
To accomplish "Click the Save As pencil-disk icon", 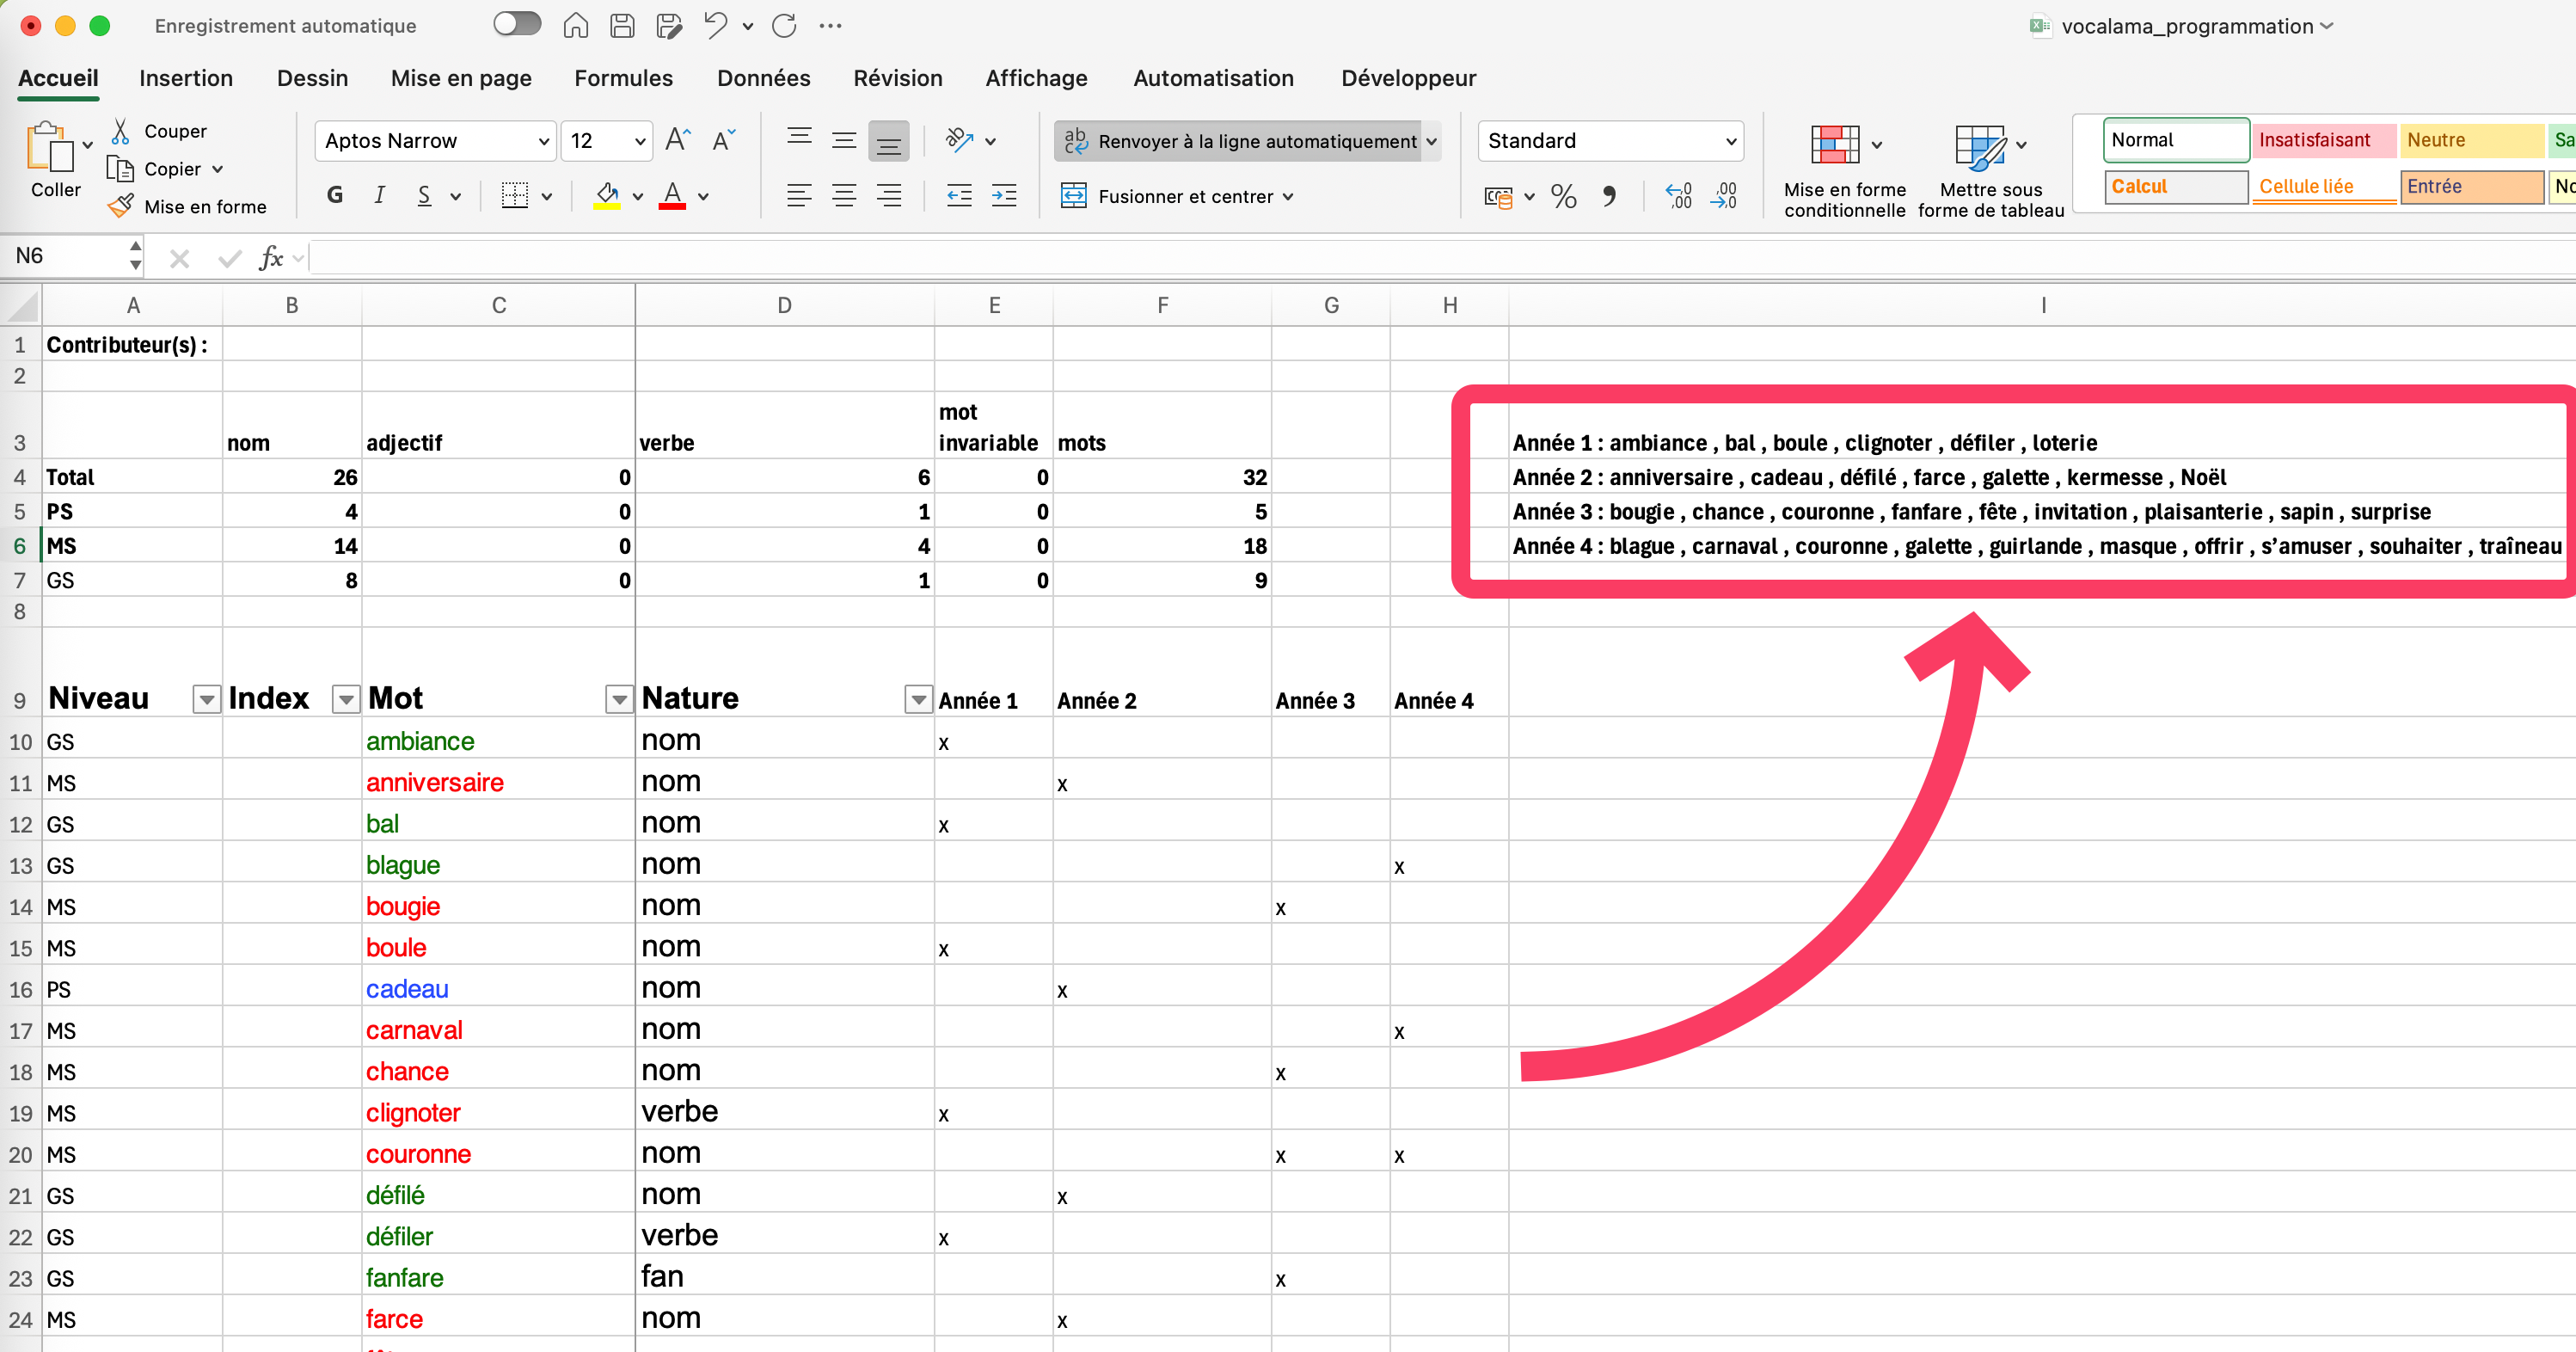I will 669,25.
